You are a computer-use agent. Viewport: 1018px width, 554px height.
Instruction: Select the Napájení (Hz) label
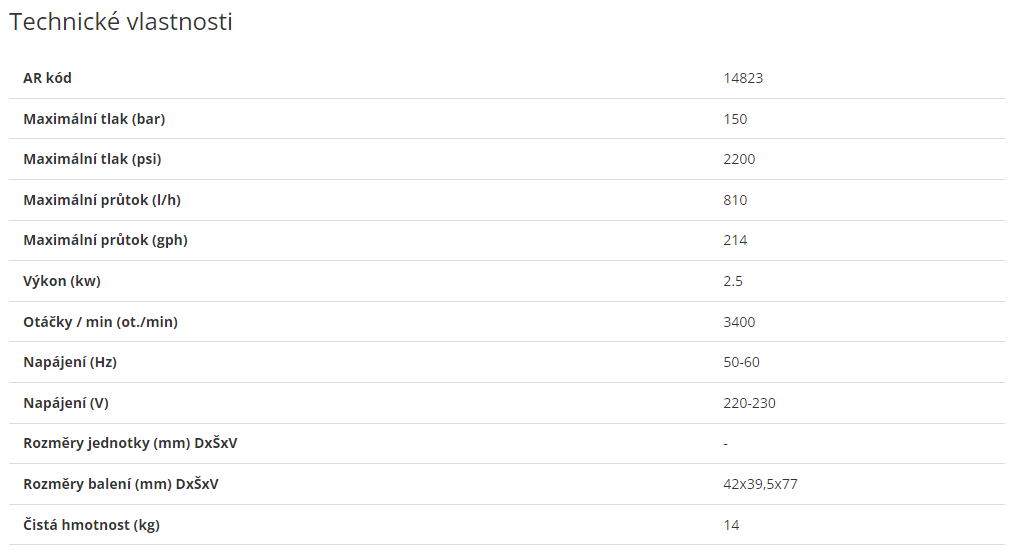[x=70, y=362]
